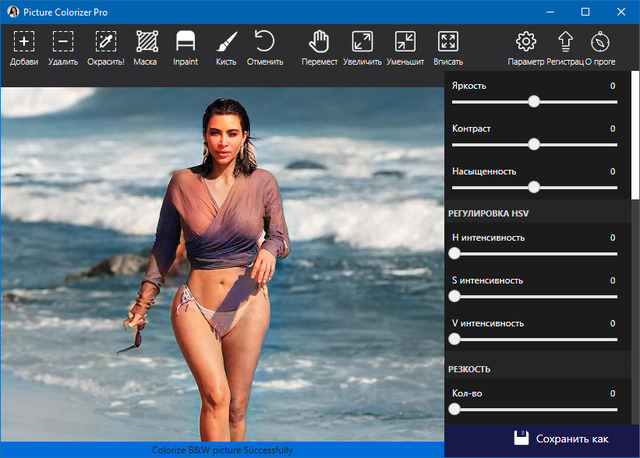Adjust the Насыщенность saturation slider
This screenshot has width=640, height=458.
point(533,187)
